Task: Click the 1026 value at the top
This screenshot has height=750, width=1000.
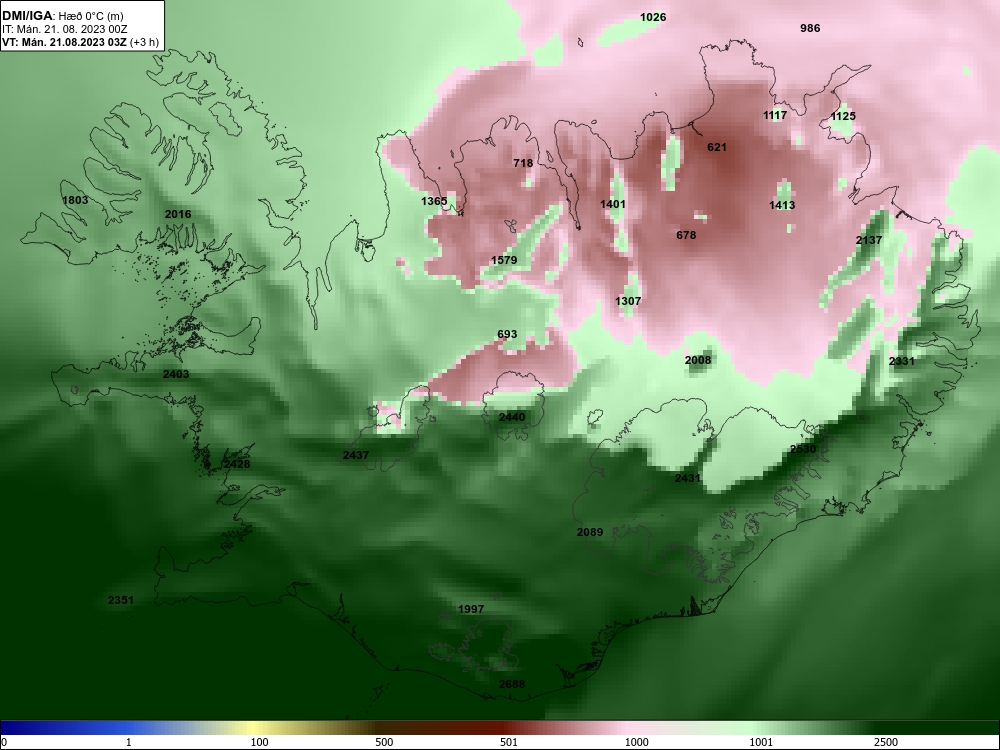Action: 653,17
